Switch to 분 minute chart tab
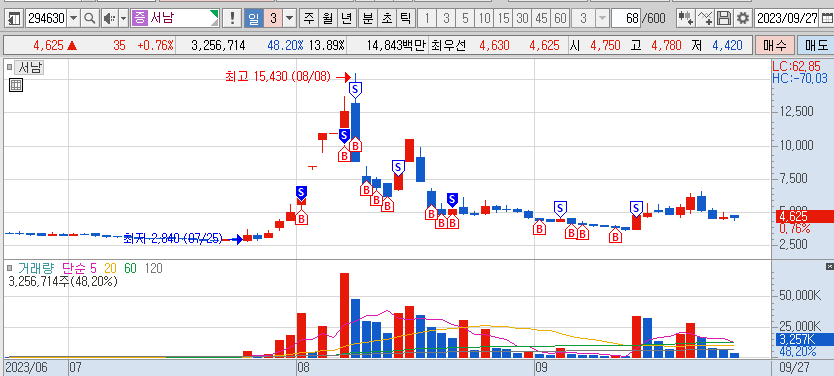 tap(367, 19)
